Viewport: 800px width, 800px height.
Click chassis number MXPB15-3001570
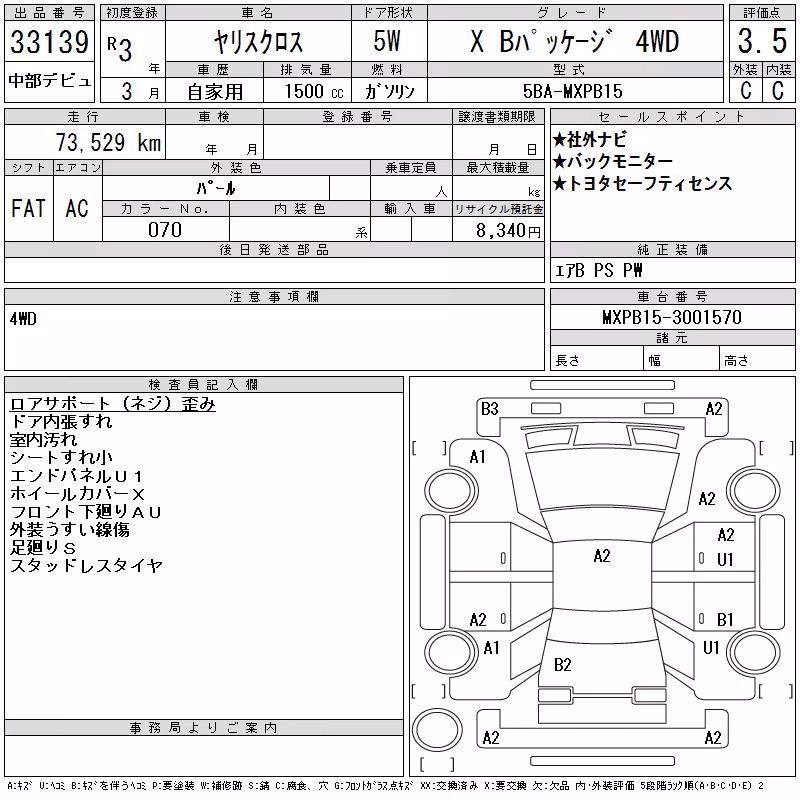click(672, 317)
